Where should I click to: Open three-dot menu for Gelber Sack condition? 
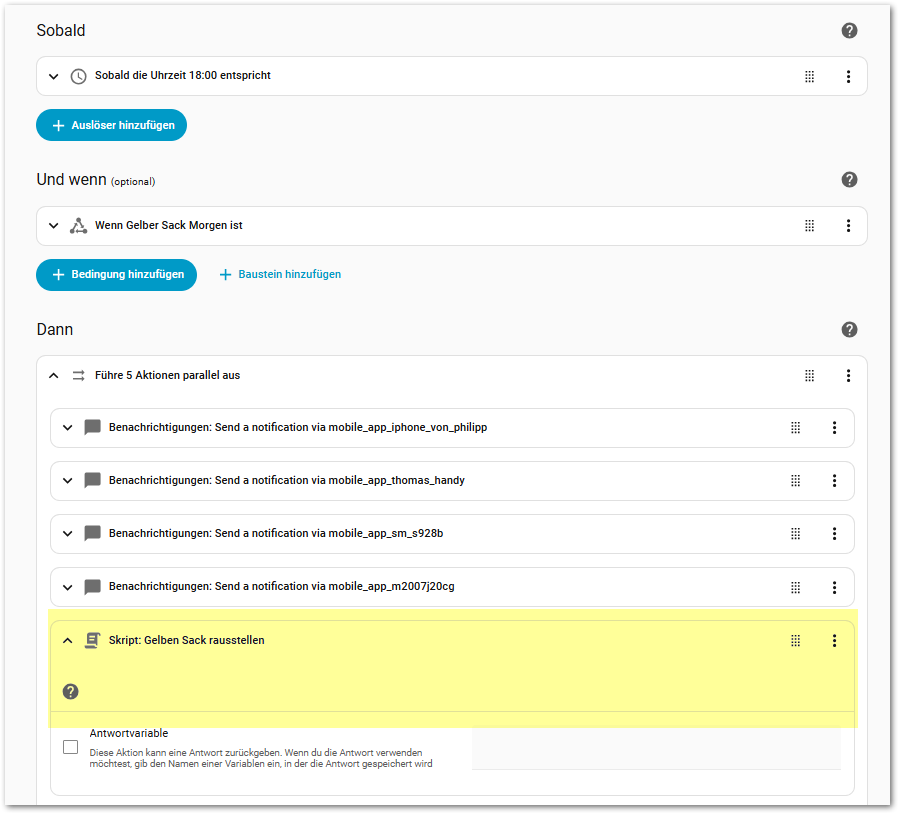(x=848, y=226)
